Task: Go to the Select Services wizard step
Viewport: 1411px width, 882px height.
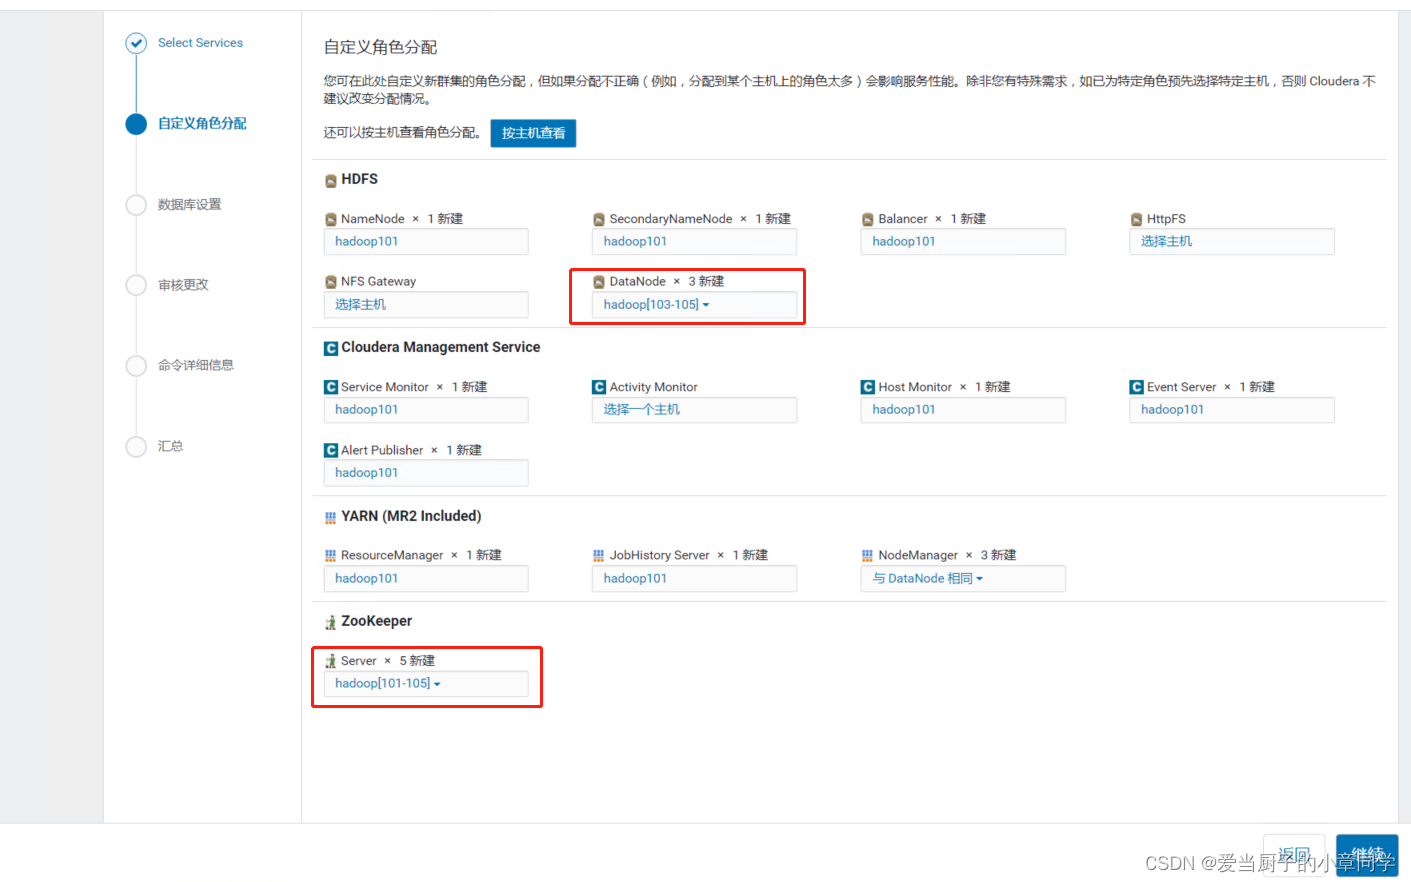Action: (200, 43)
